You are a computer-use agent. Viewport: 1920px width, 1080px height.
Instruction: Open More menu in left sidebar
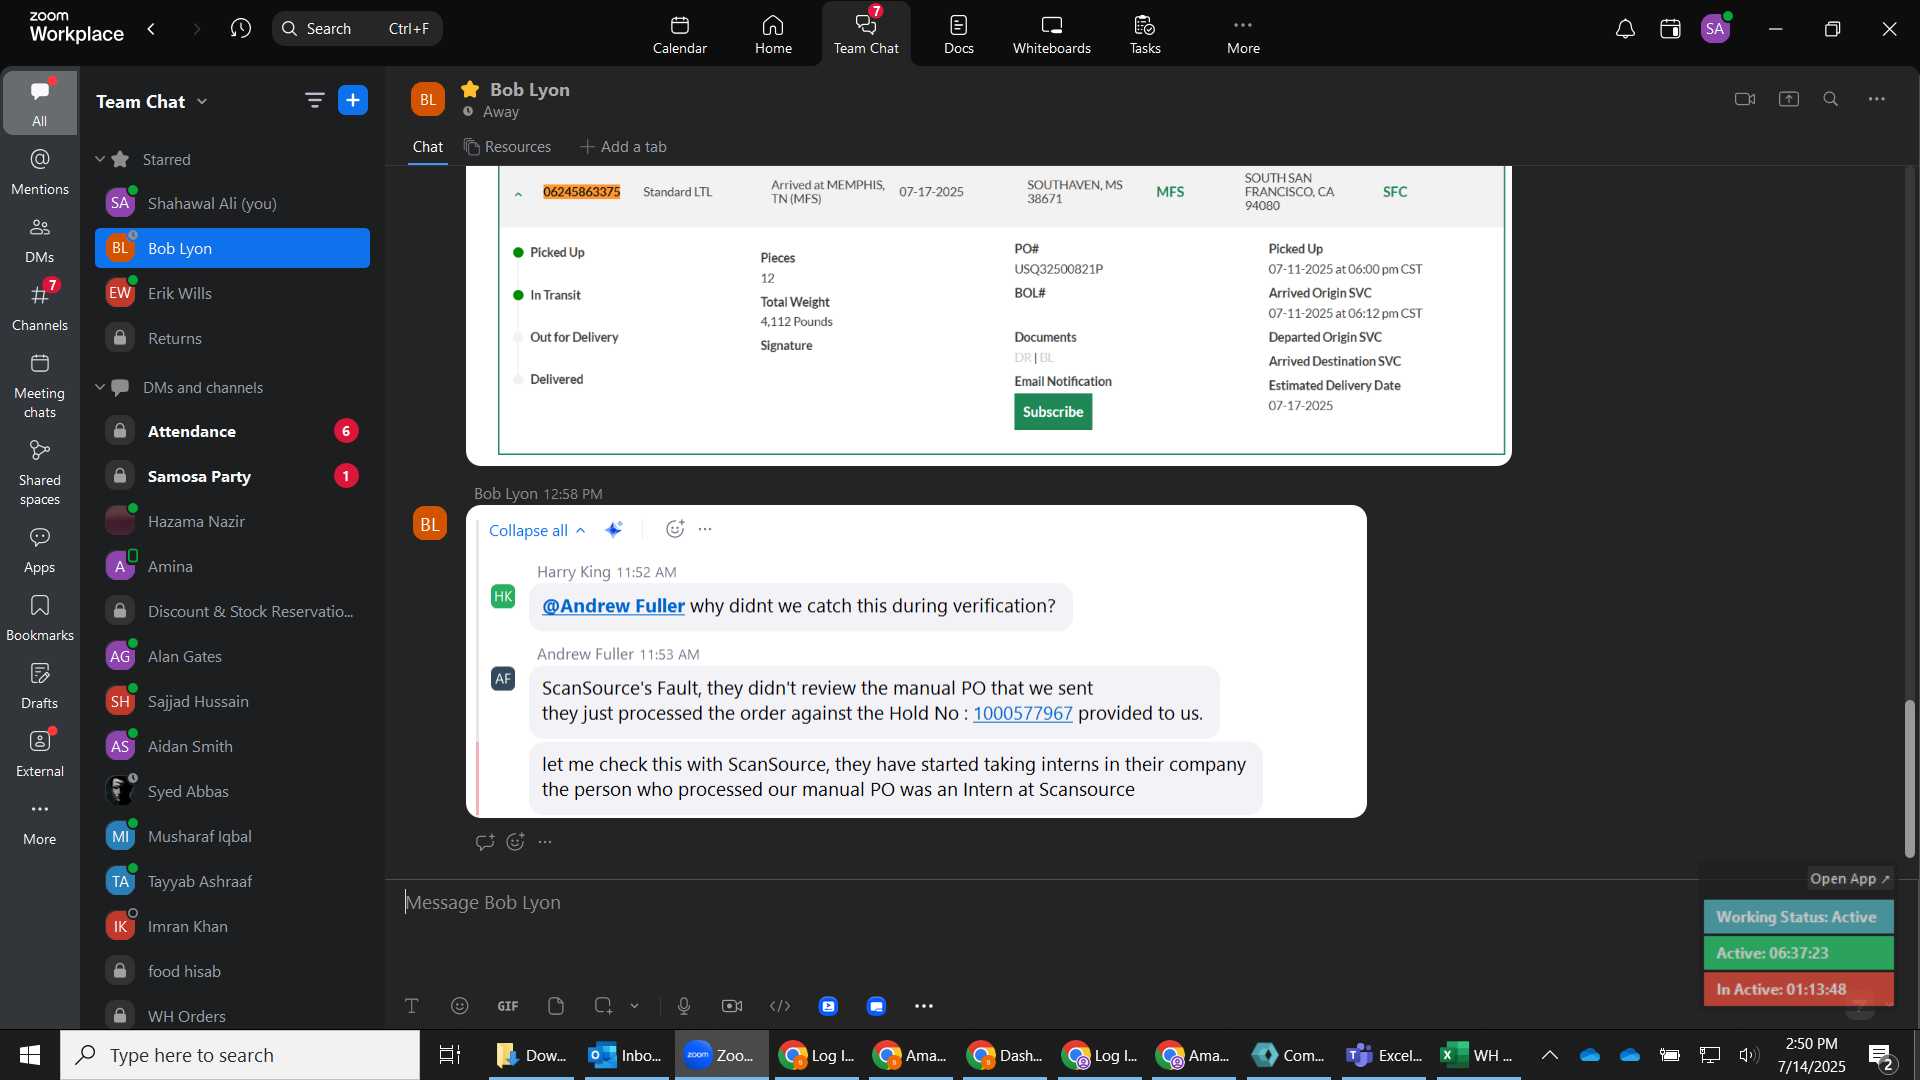tap(40, 823)
